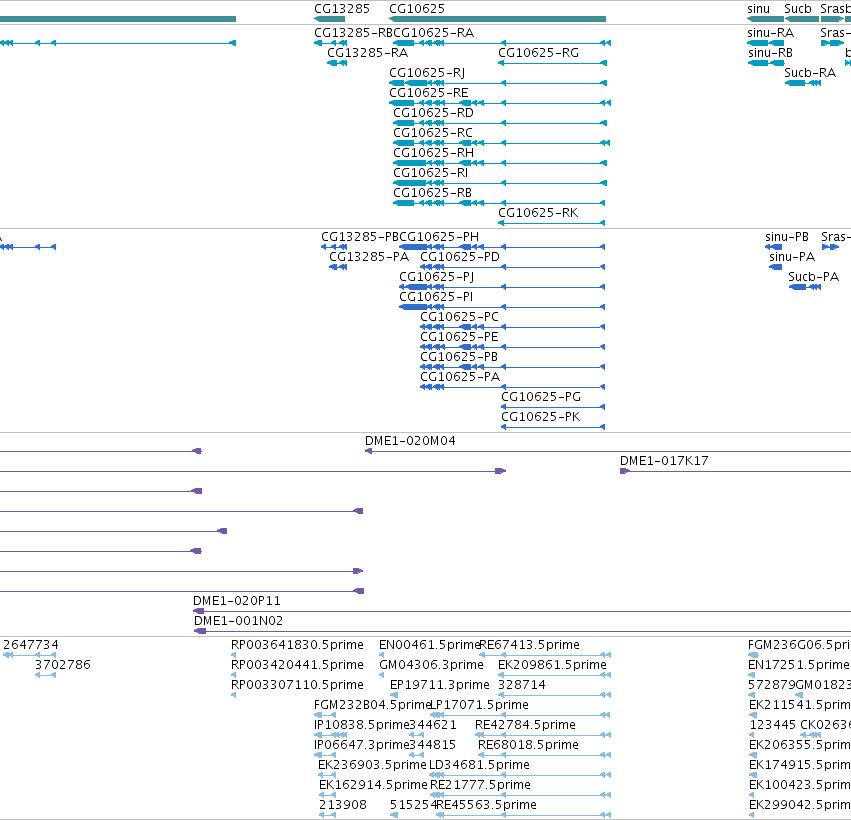Open EST RP003641830.5prime
The width and height of the screenshot is (851, 820).
tap(297, 645)
